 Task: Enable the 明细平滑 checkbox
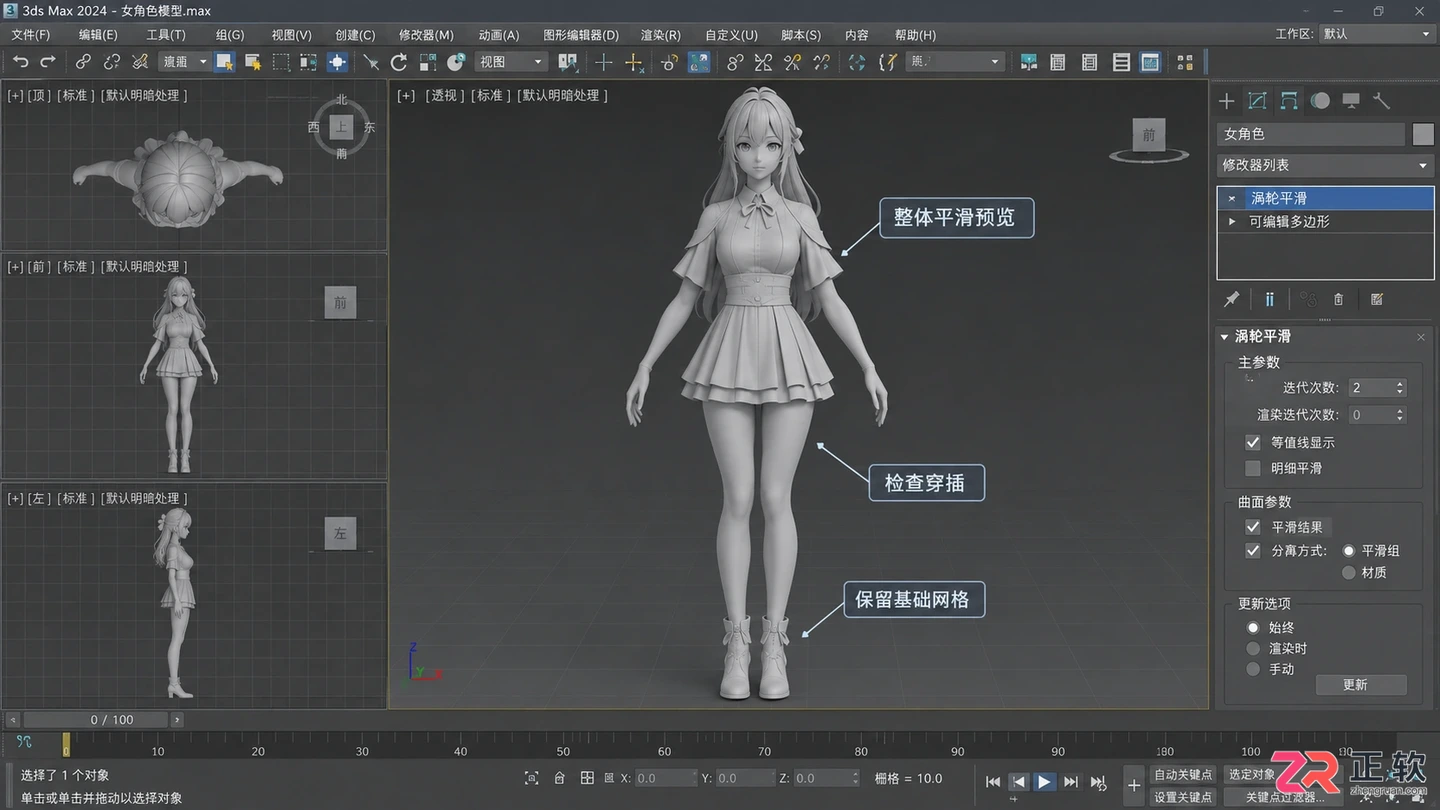pyautogui.click(x=1253, y=468)
